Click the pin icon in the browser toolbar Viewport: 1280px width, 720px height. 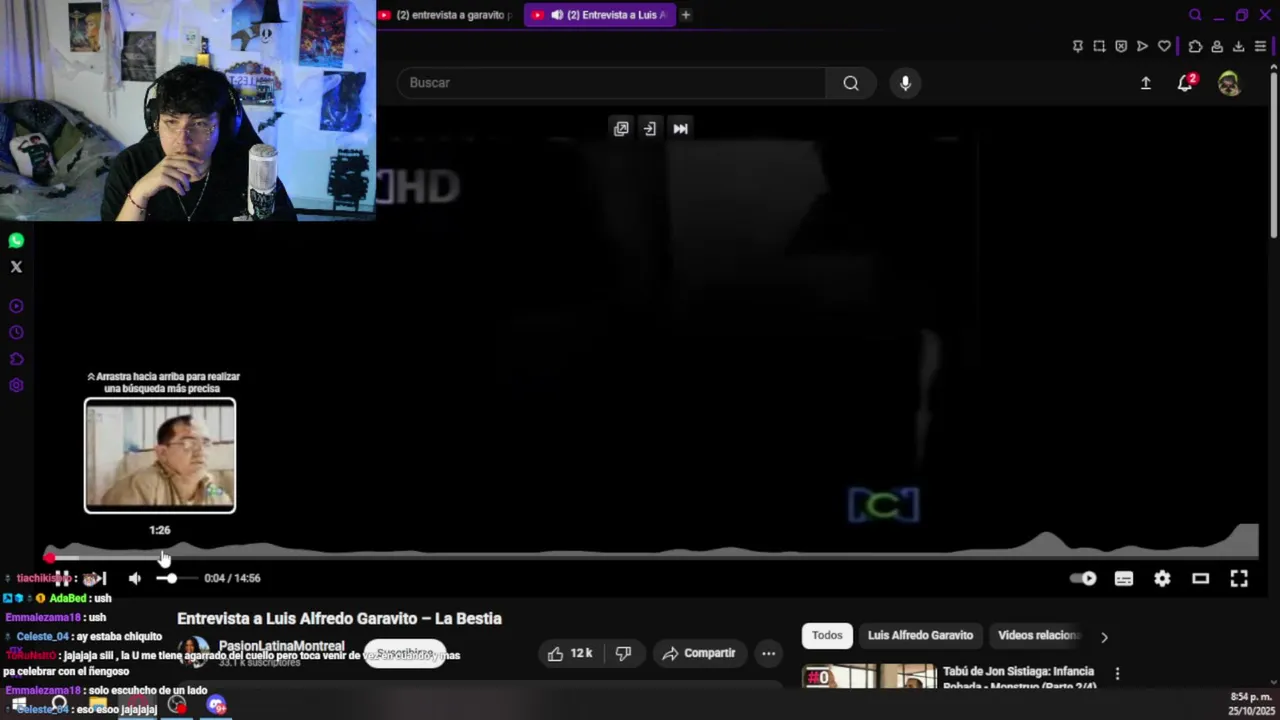[x=1077, y=46]
